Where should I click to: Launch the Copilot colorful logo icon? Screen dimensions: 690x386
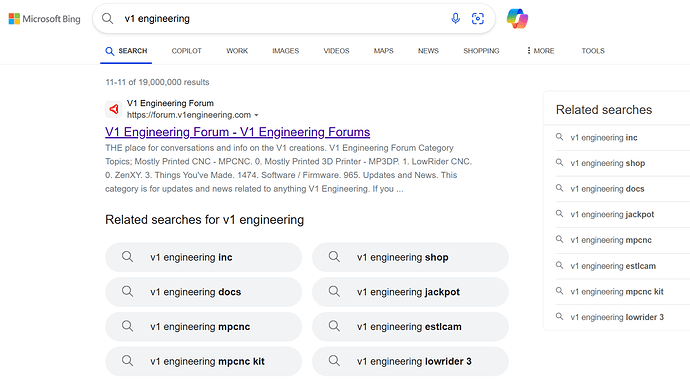tap(517, 18)
